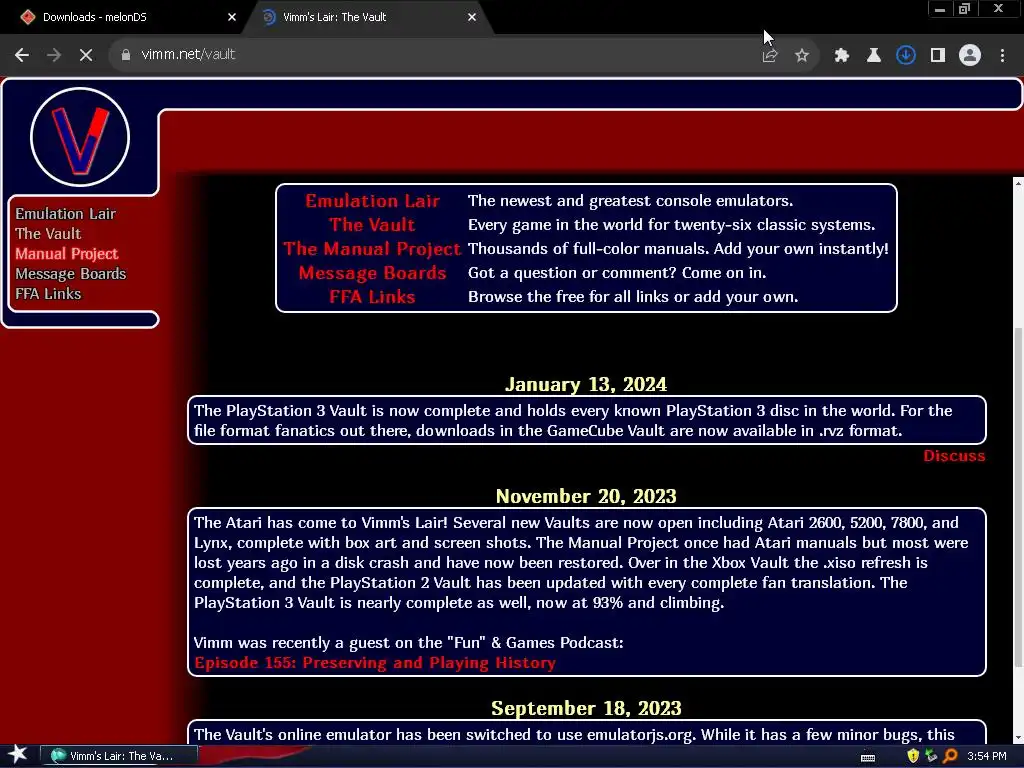Stop page loading with the X button
1024x768 pixels.
coord(86,55)
